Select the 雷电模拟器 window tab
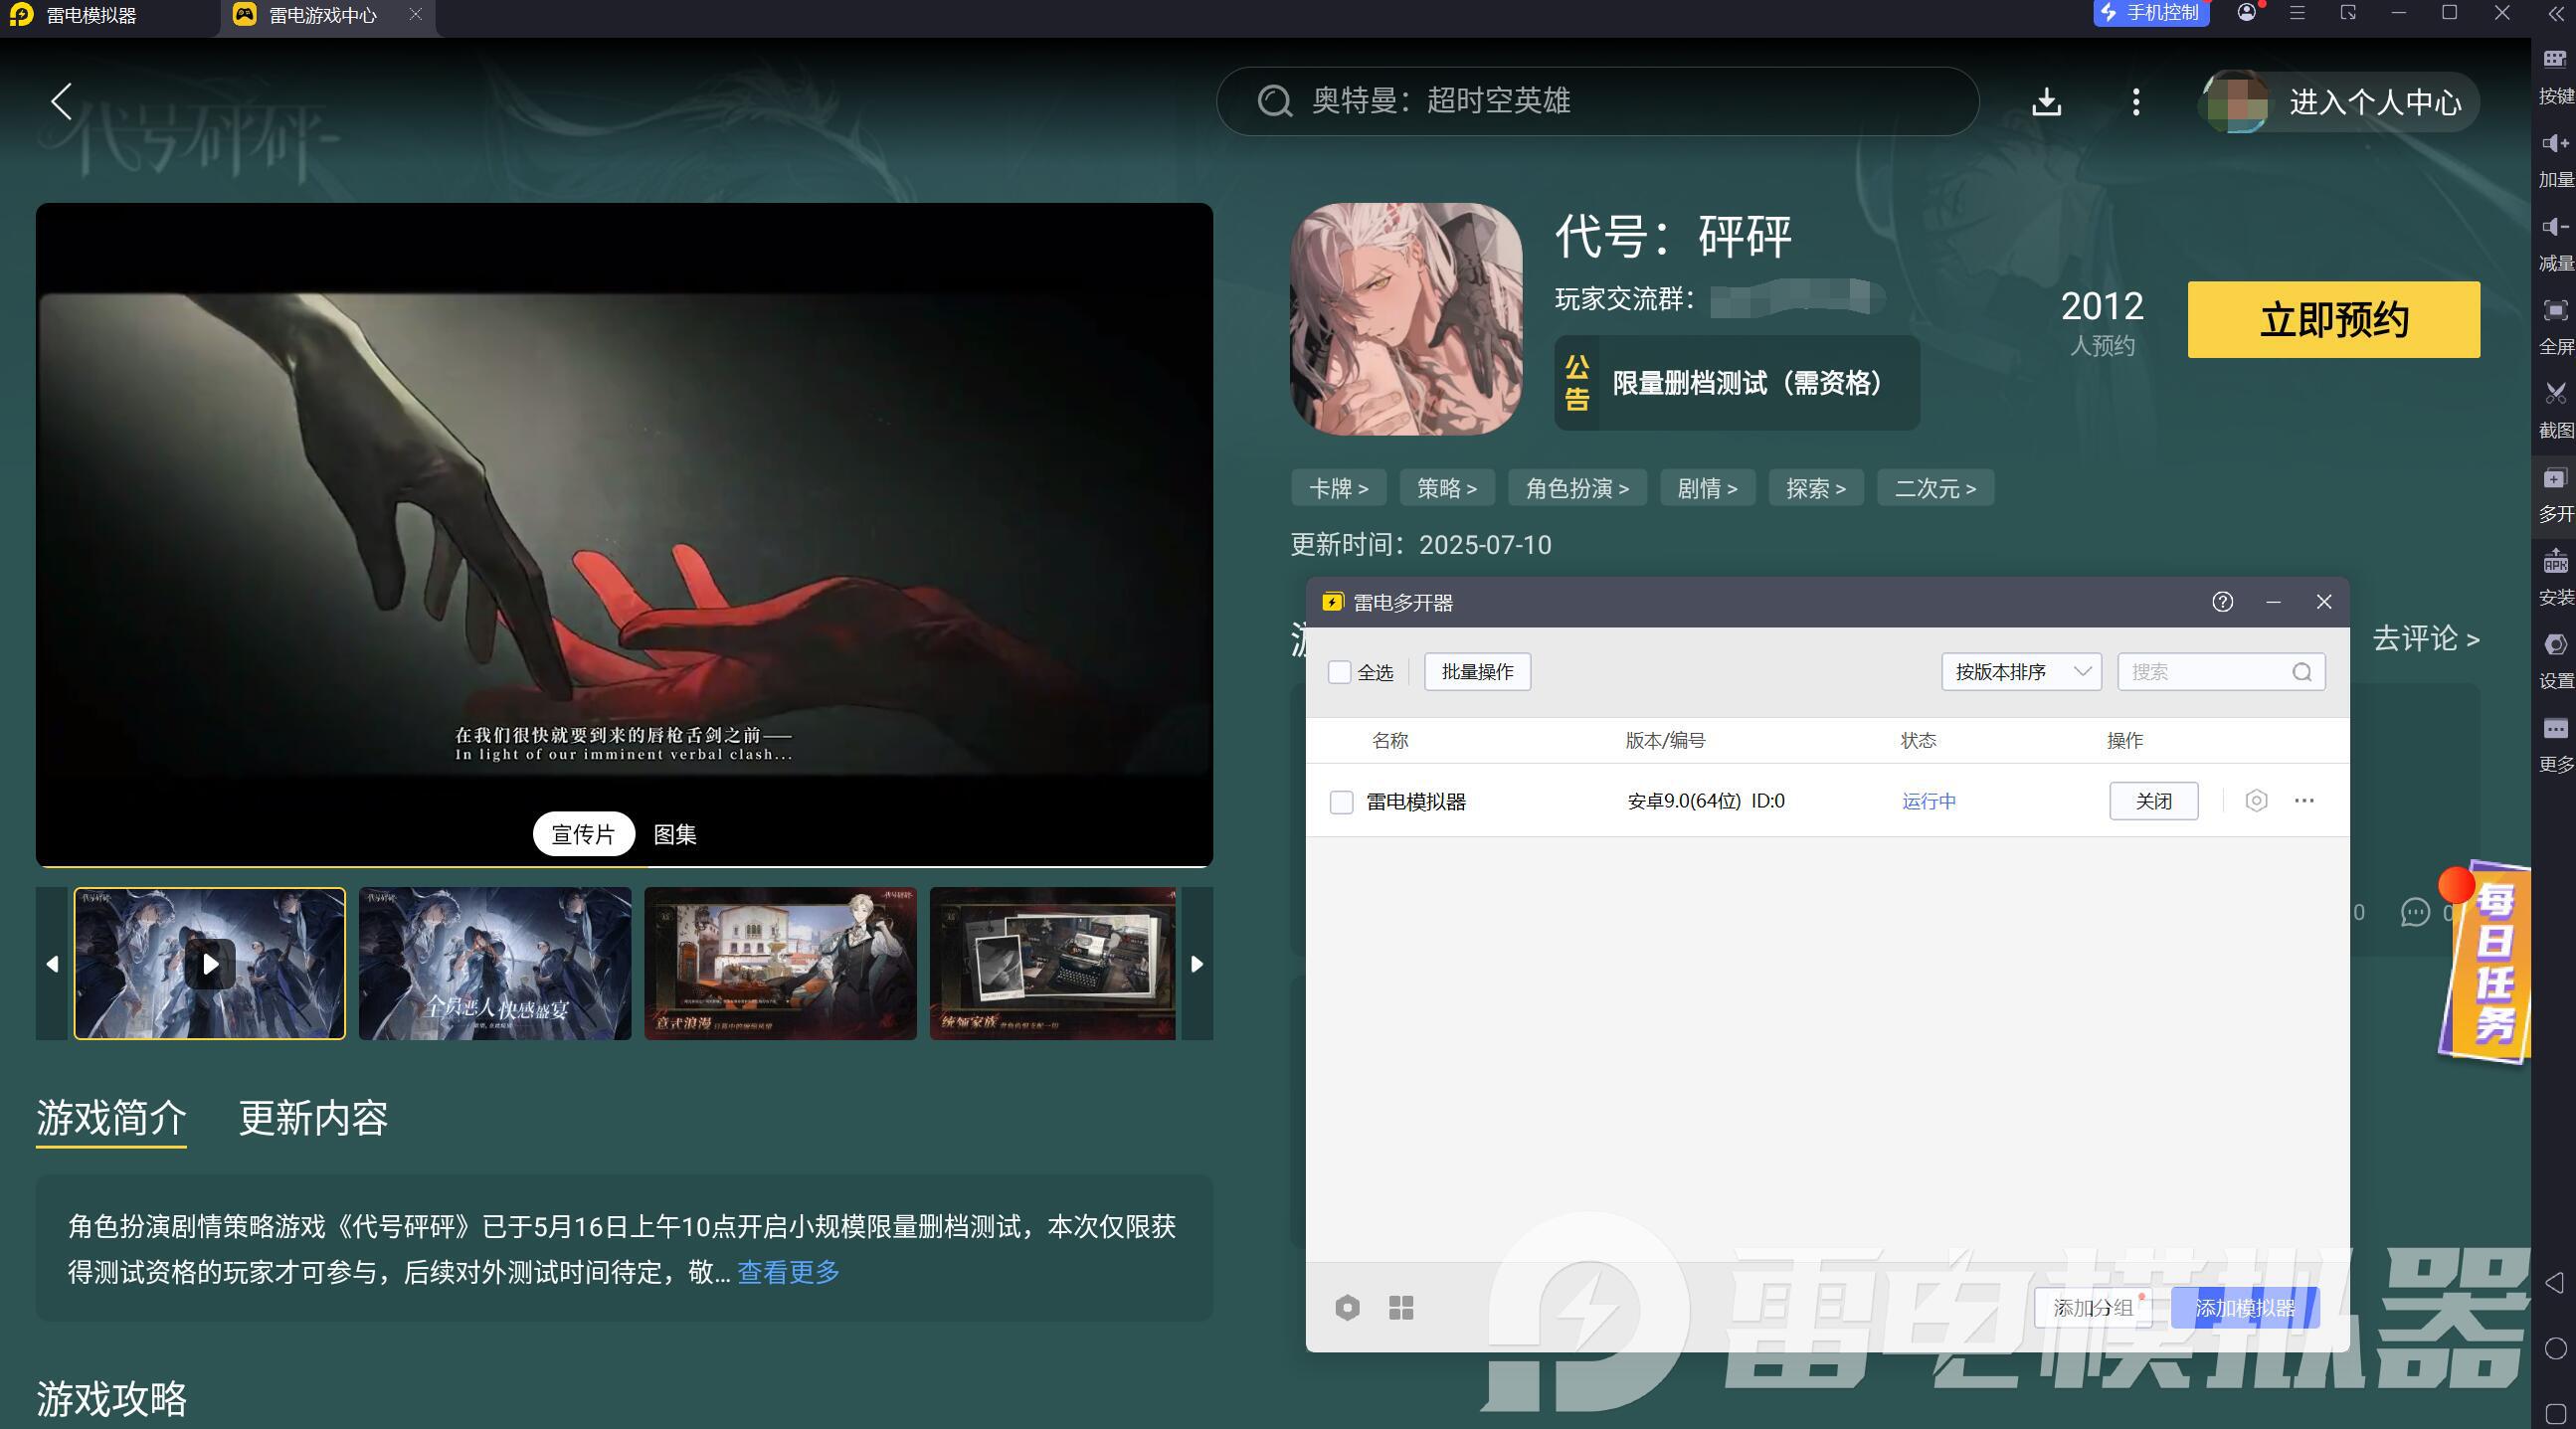 pos(90,16)
